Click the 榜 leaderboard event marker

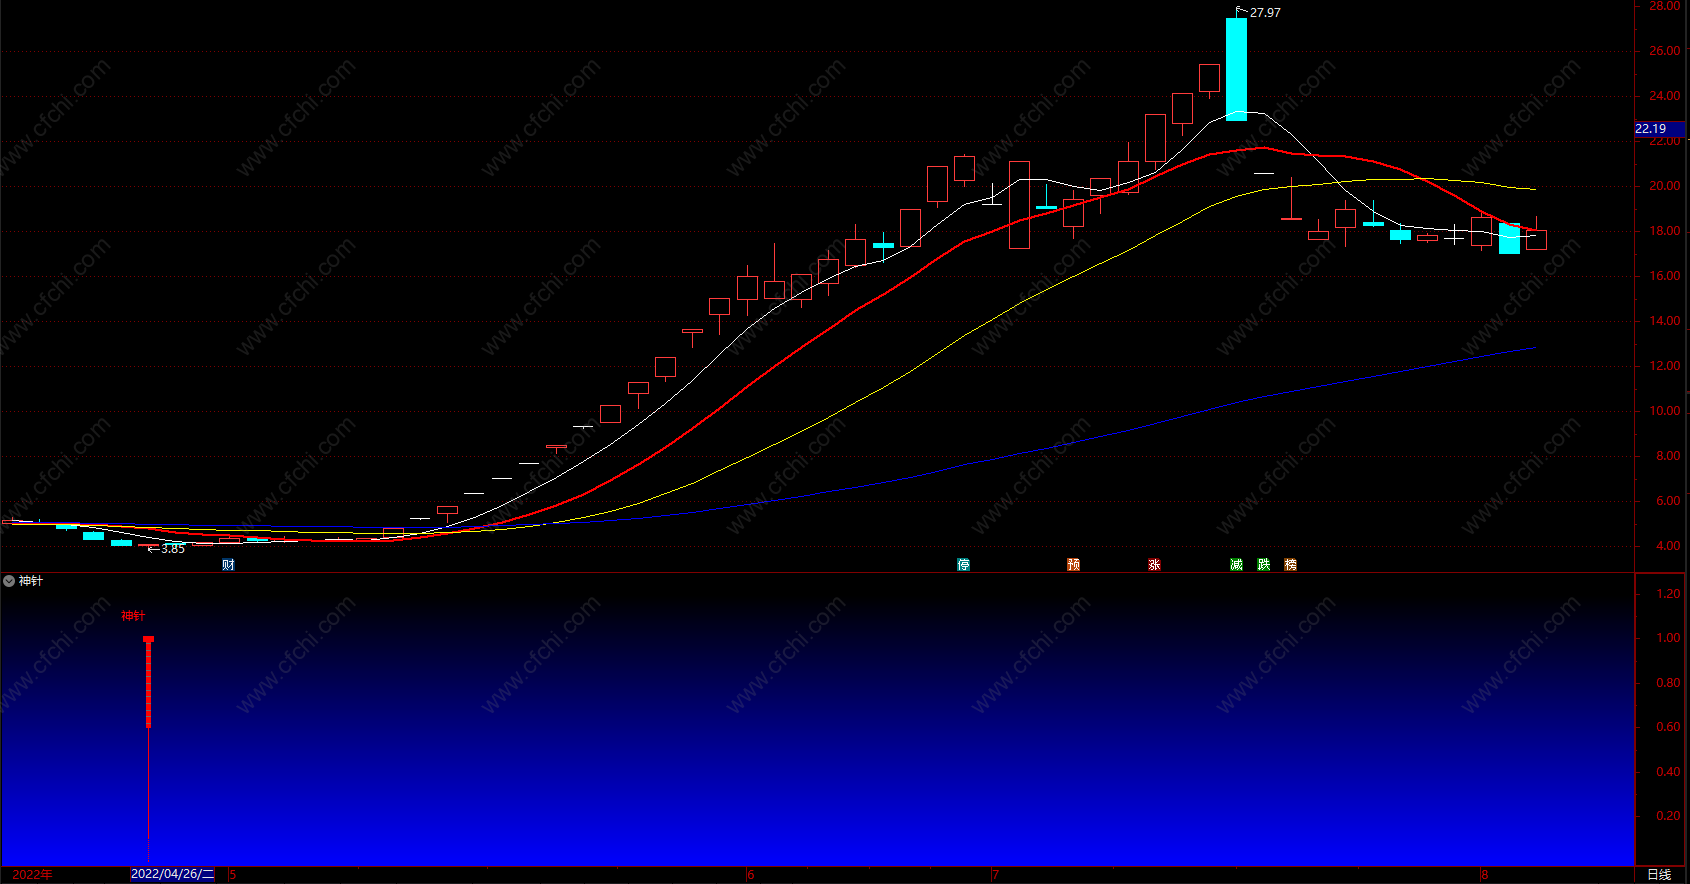pos(1291,565)
